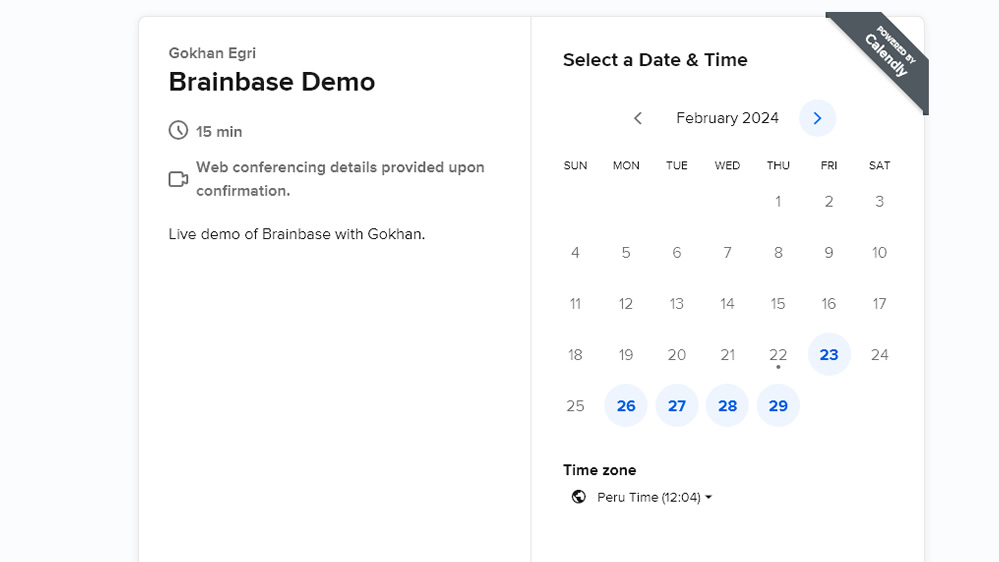
Task: Click the Time zone label
Action: [600, 470]
